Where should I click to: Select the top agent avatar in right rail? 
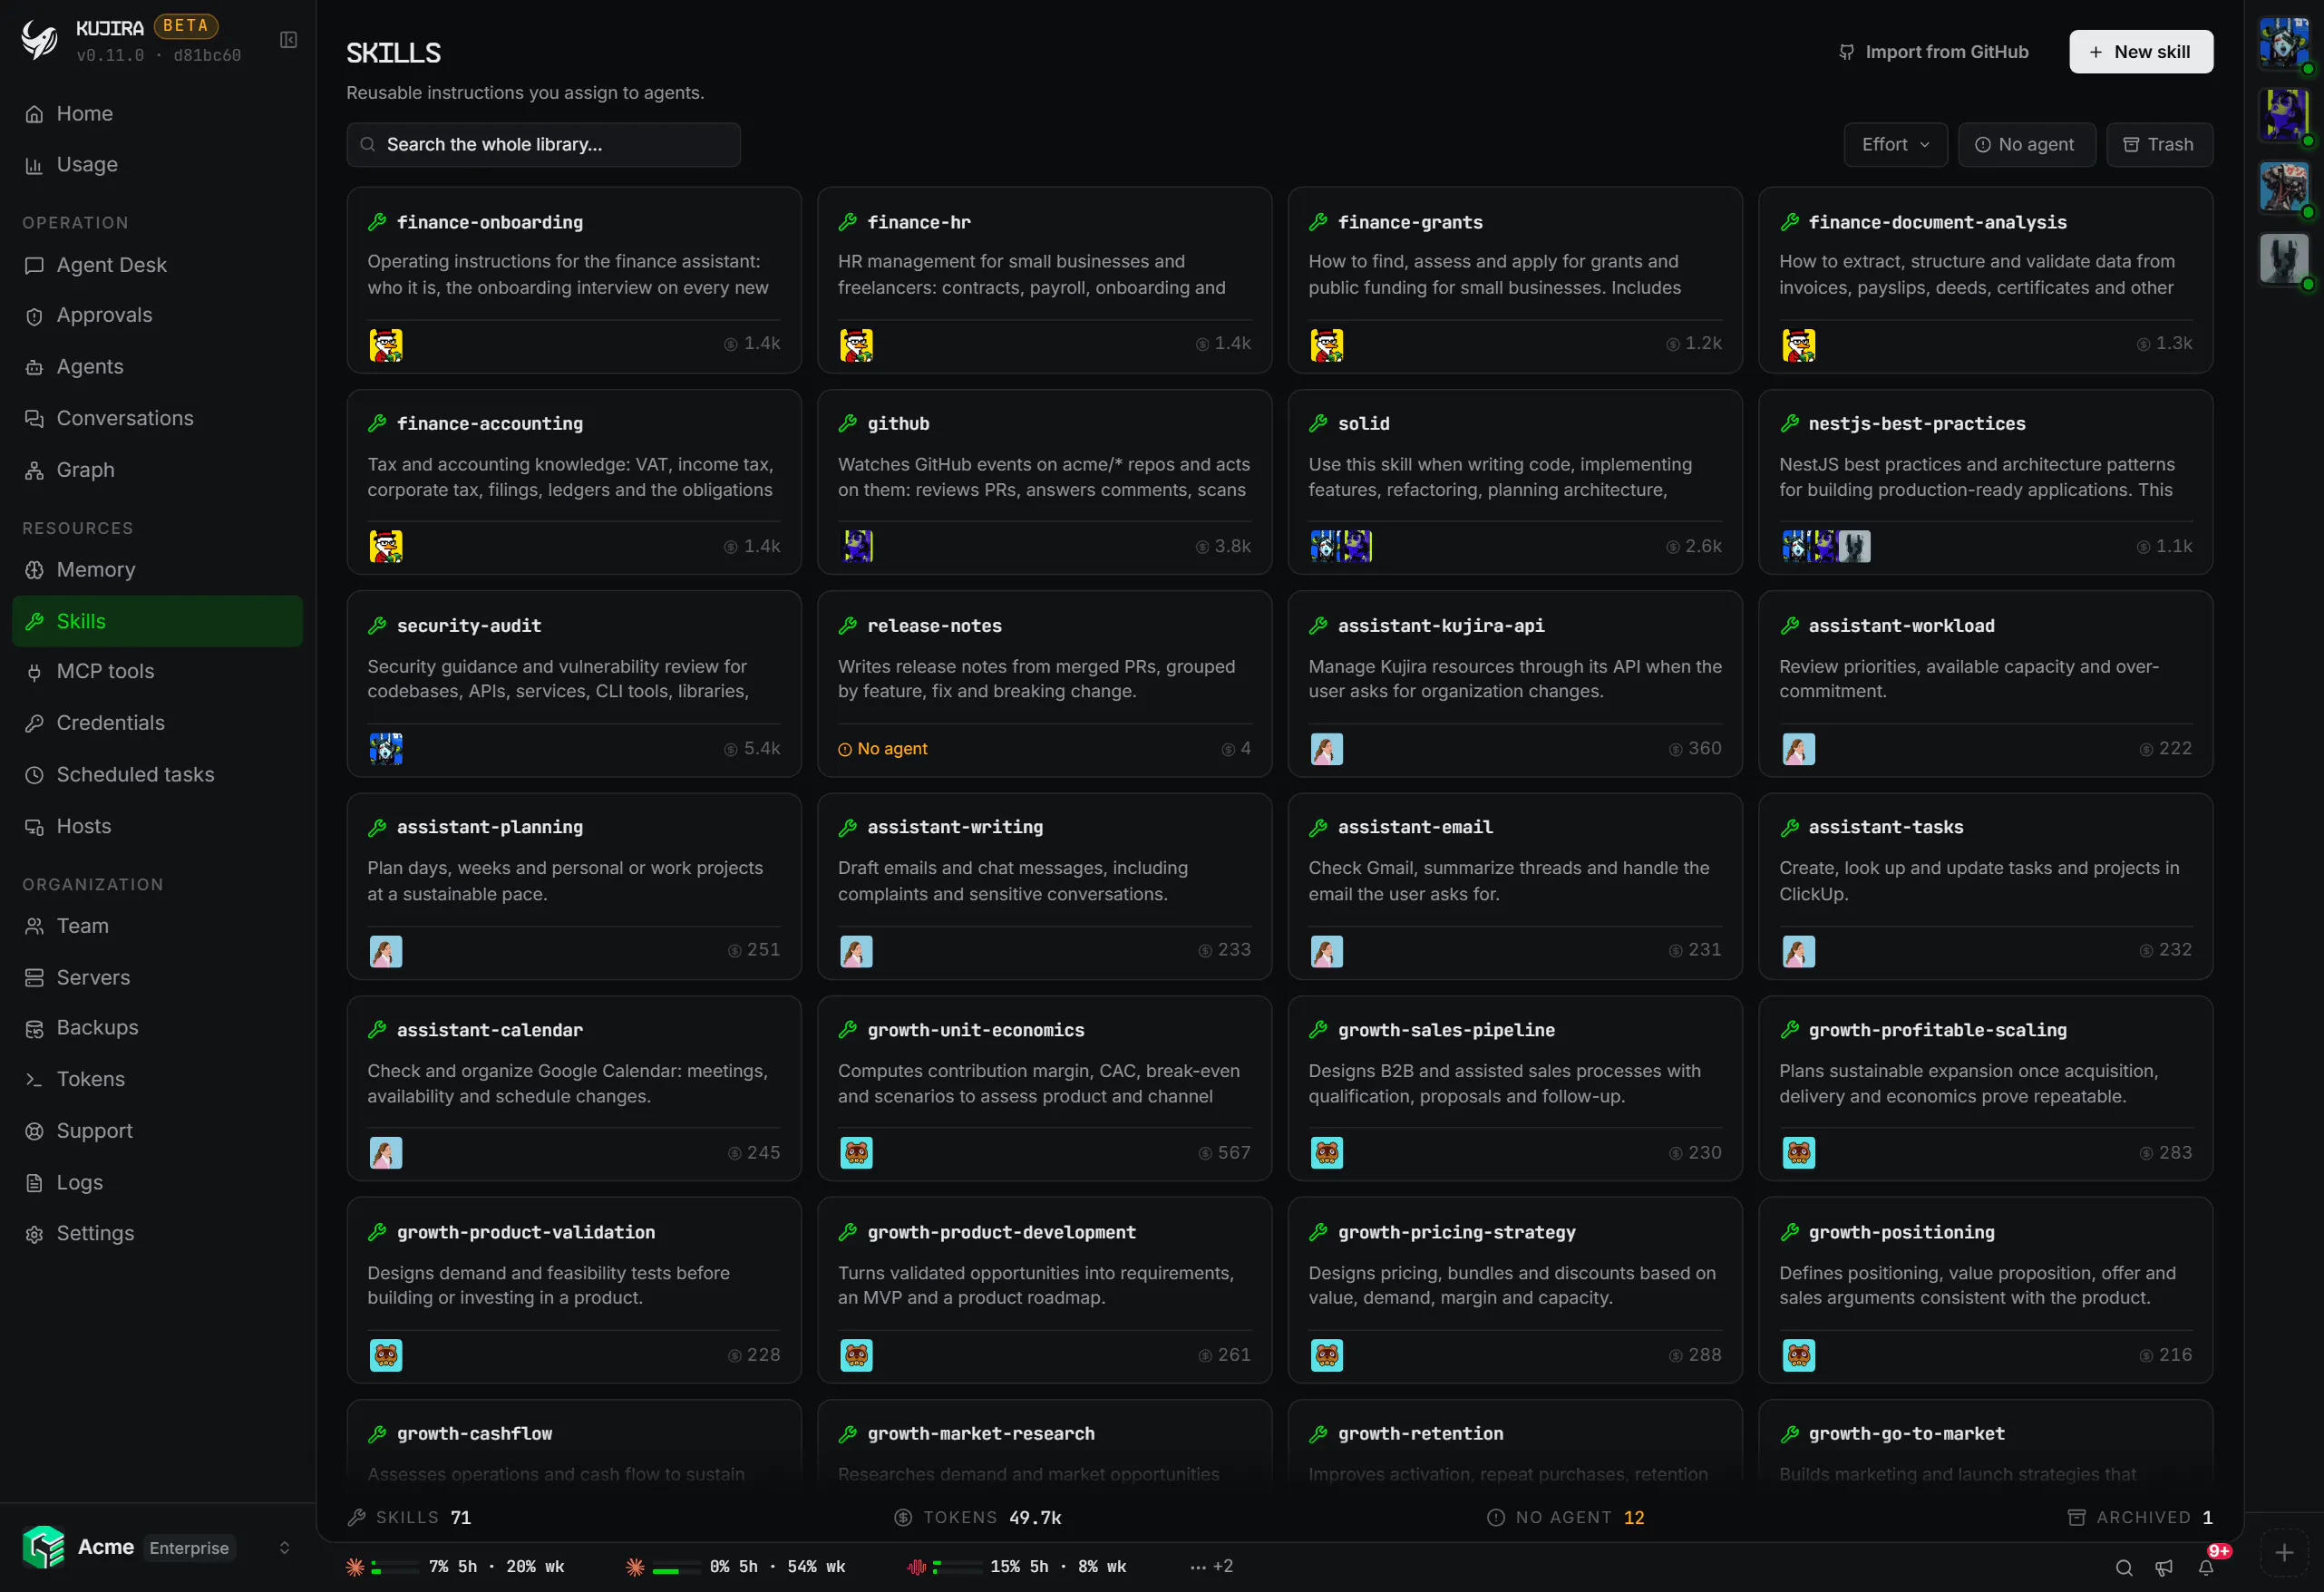(2284, 43)
